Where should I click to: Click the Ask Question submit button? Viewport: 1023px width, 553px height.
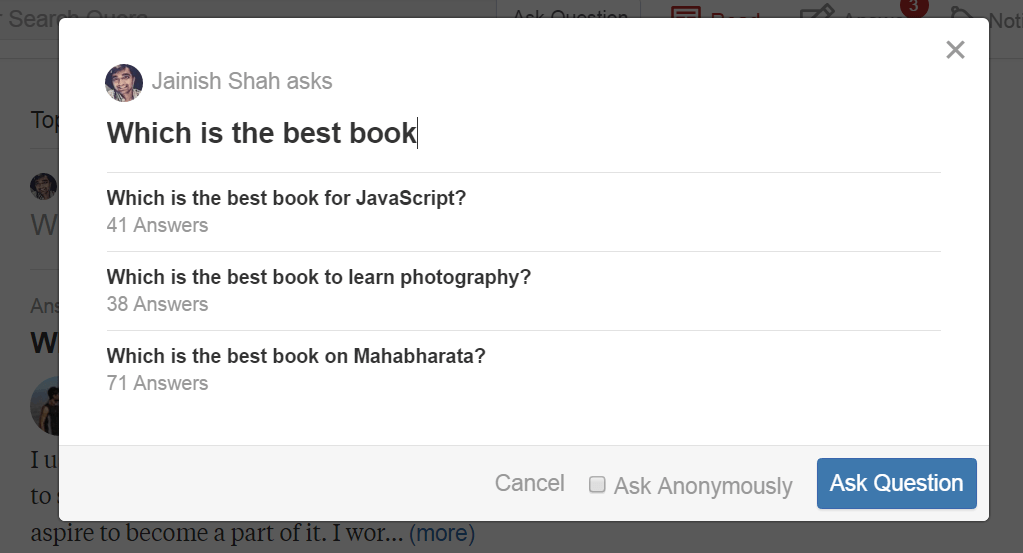896,483
